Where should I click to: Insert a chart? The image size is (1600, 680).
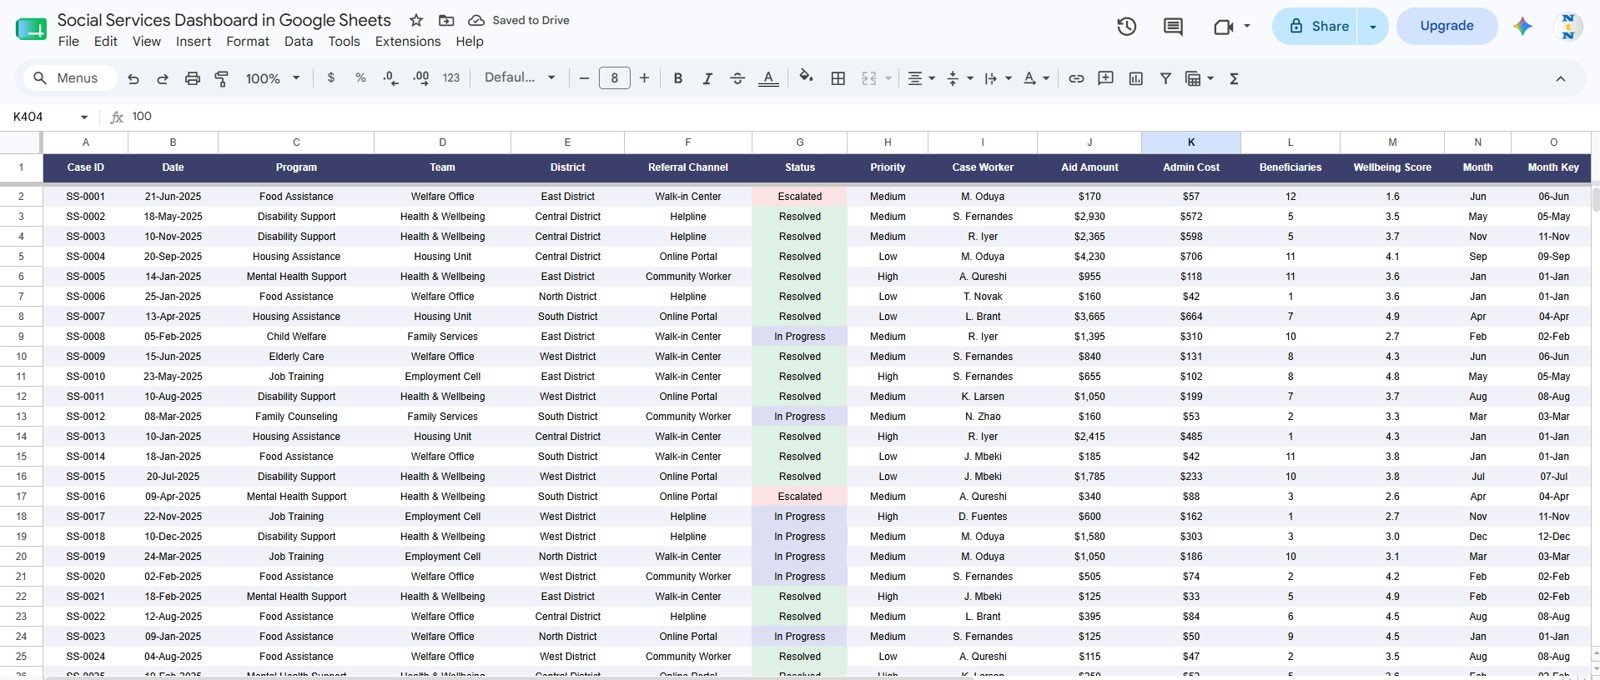click(x=1136, y=78)
